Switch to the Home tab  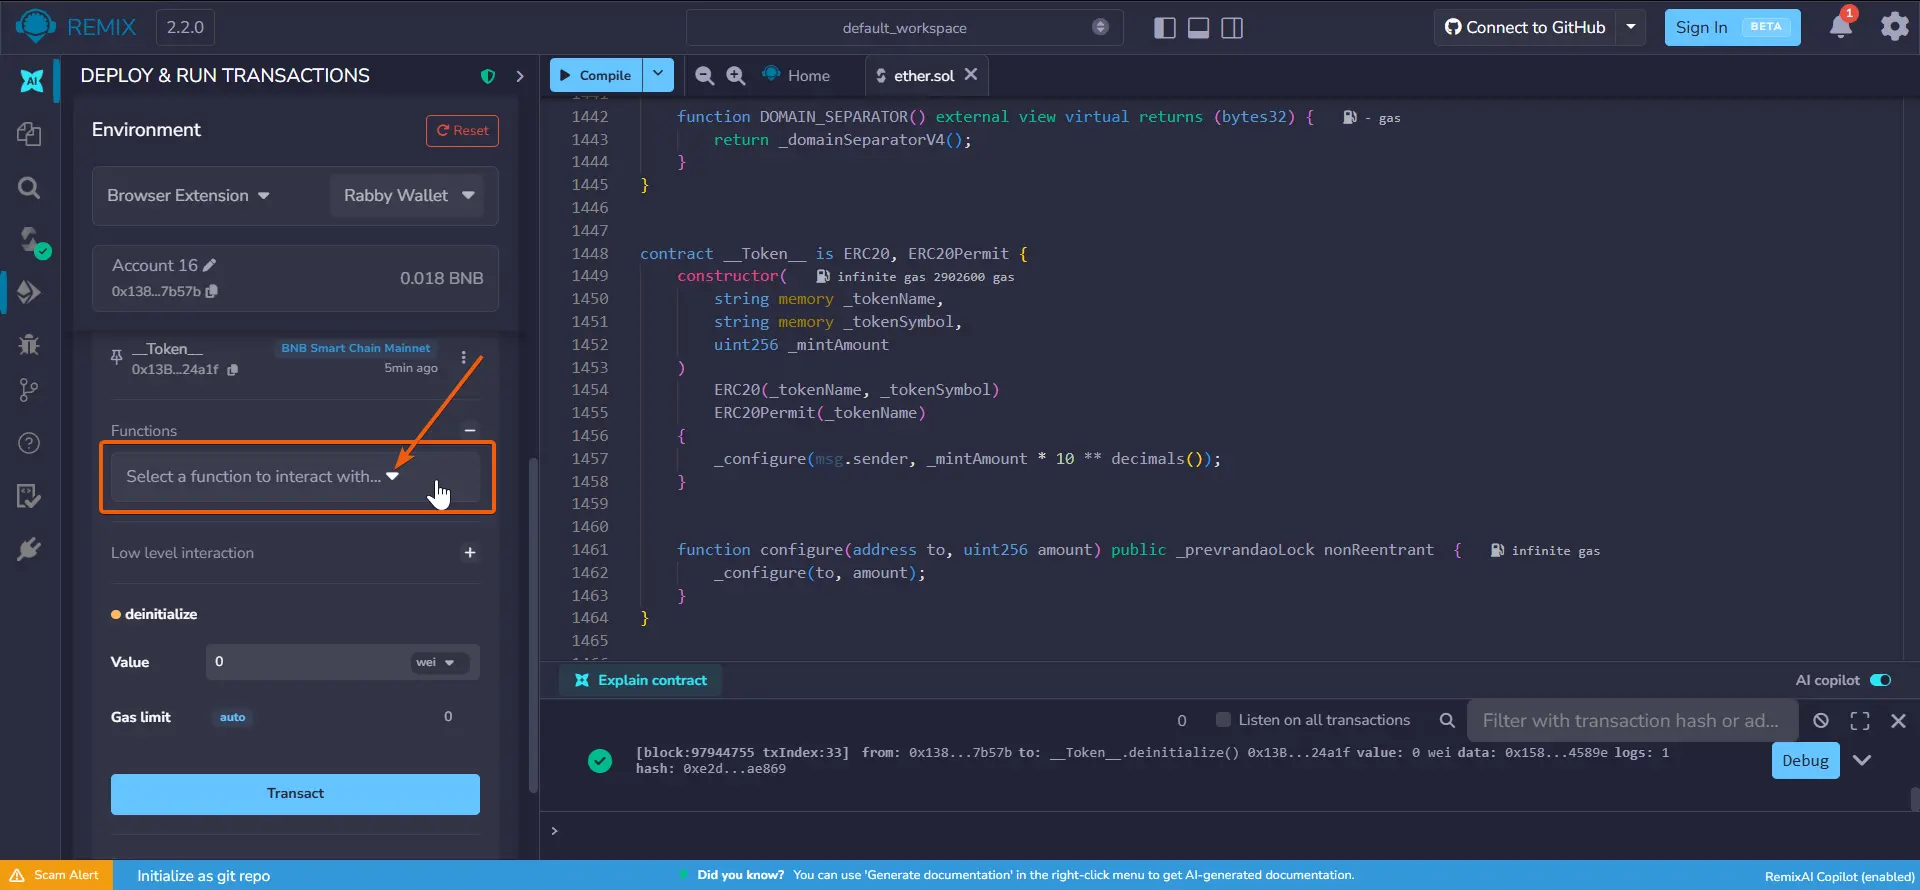(x=797, y=75)
